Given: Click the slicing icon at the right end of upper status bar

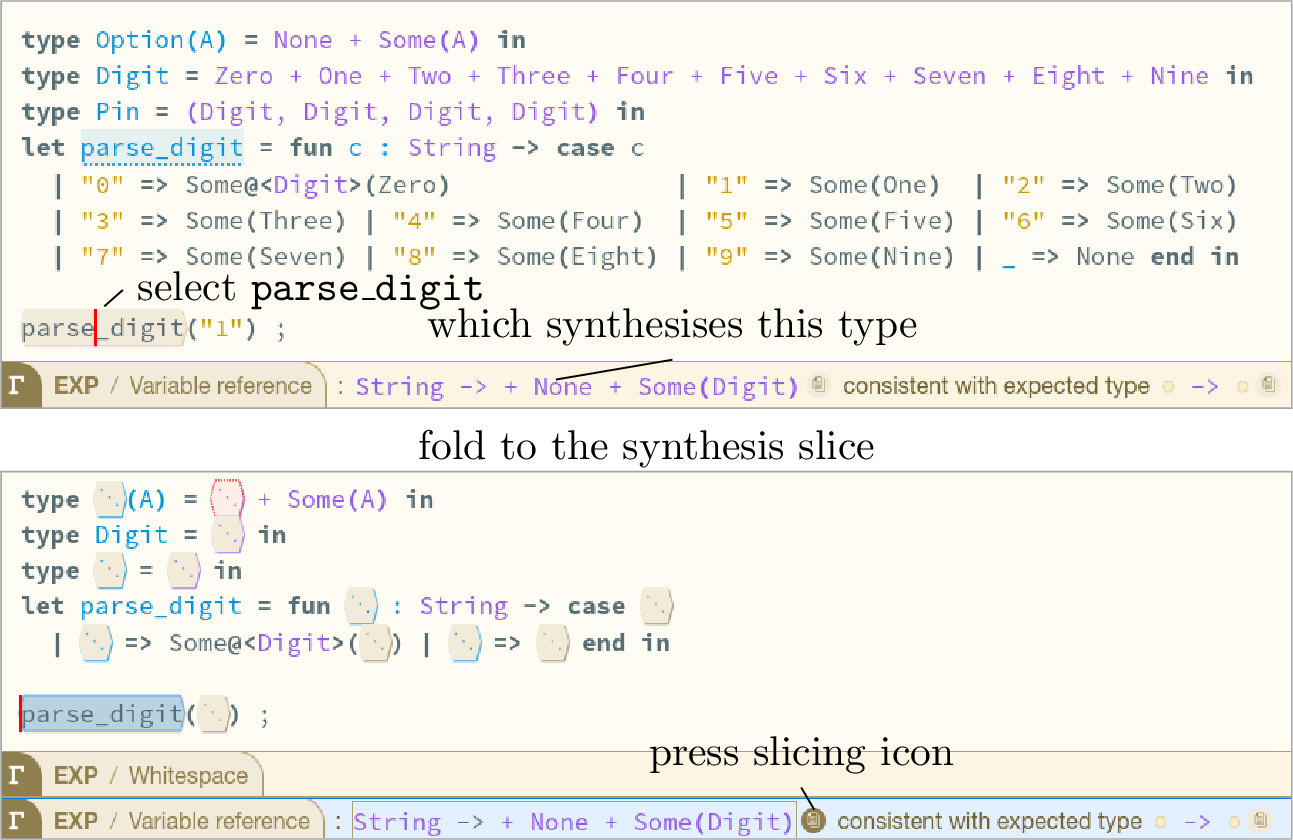Looking at the screenshot, I should (1269, 385).
